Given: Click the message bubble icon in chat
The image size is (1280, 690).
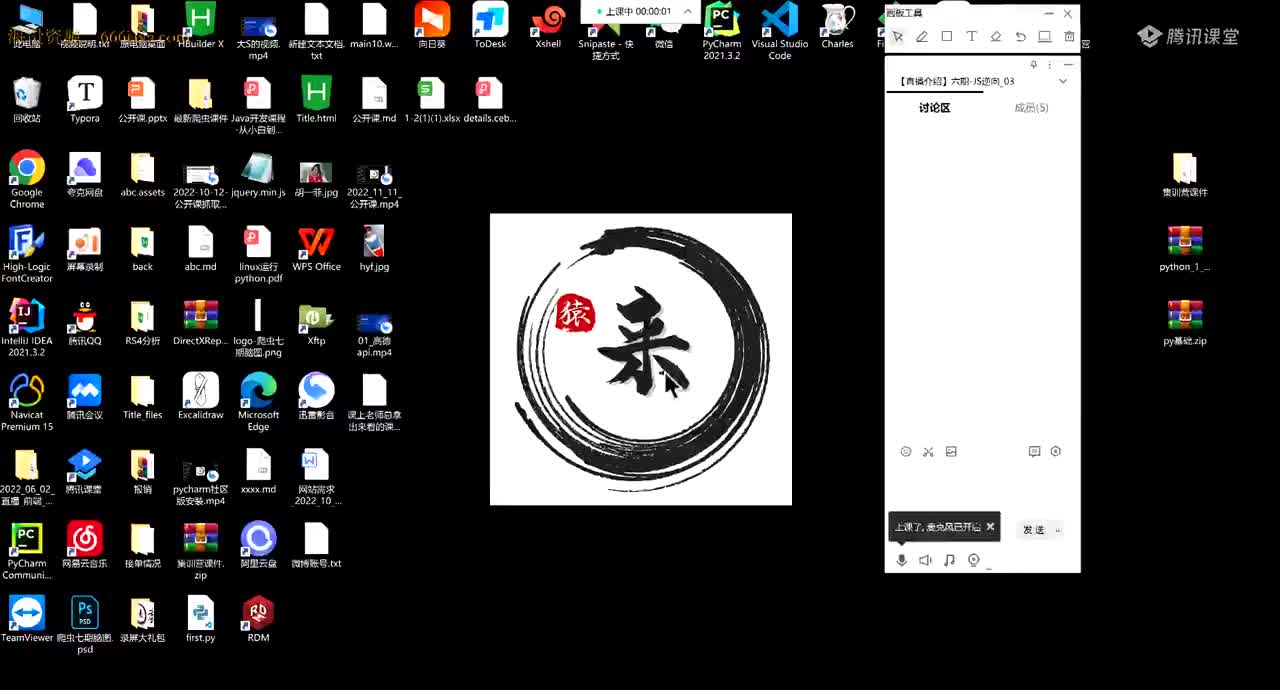Looking at the screenshot, I should point(1034,452).
